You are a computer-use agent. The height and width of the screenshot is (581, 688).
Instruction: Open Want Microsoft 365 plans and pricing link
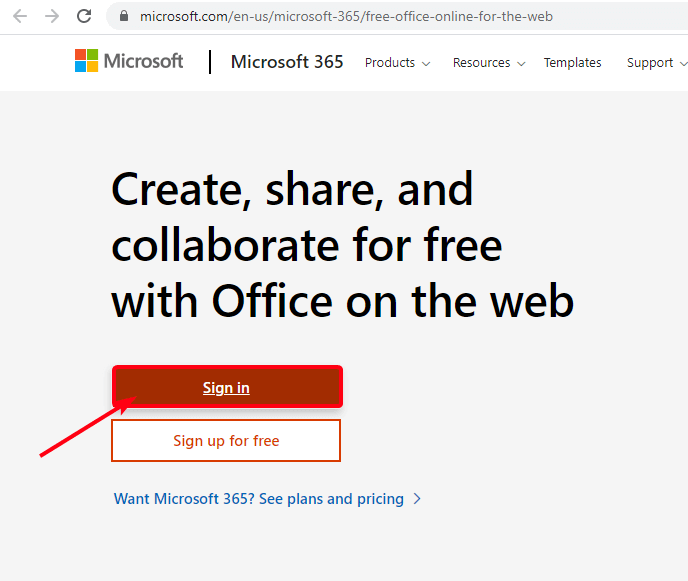[259, 499]
